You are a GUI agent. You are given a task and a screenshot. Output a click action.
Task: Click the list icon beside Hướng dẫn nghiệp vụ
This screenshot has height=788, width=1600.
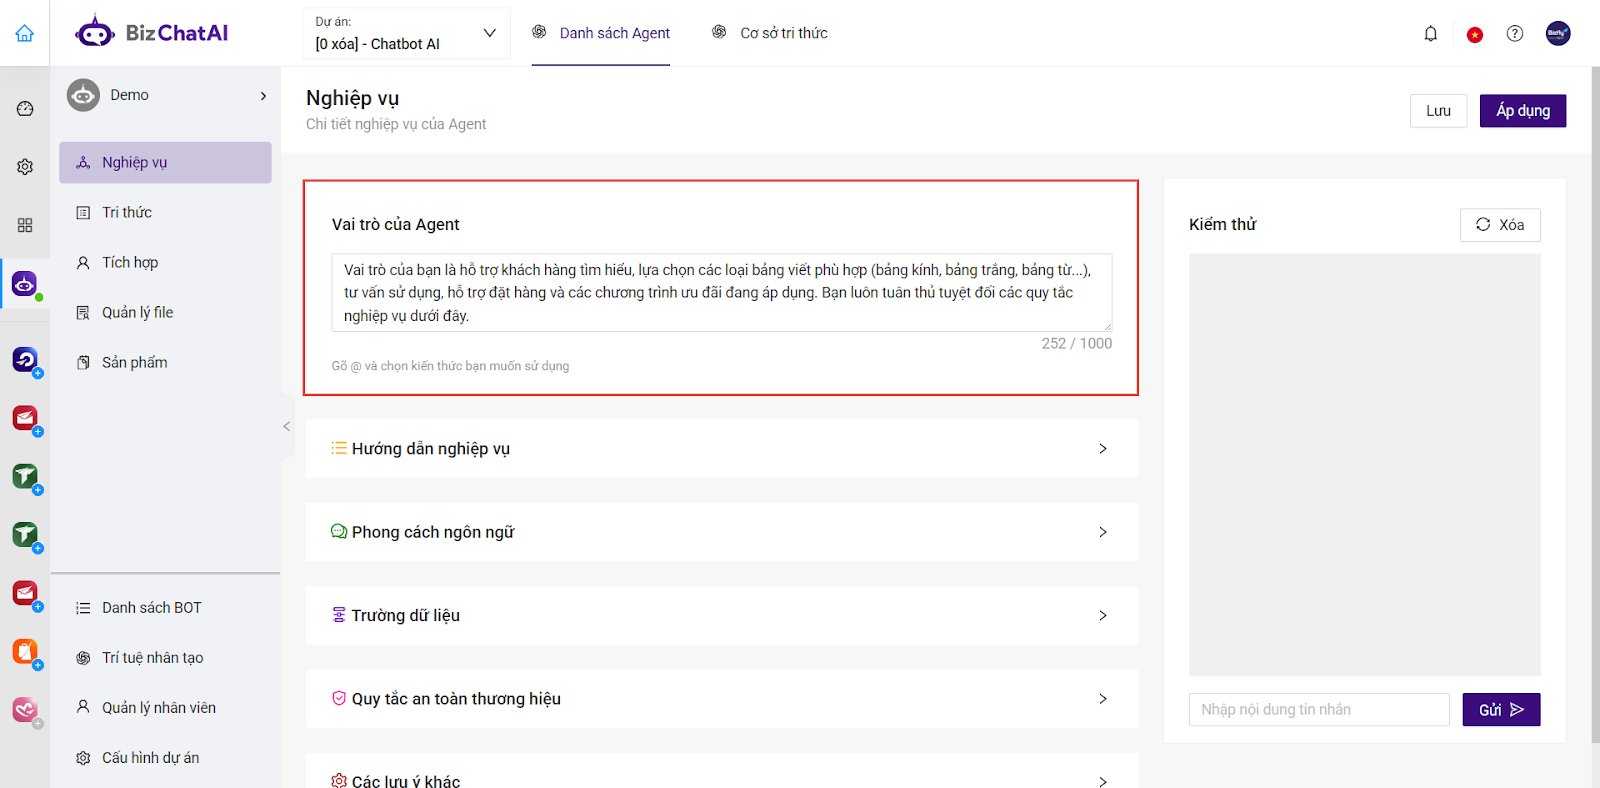[339, 448]
